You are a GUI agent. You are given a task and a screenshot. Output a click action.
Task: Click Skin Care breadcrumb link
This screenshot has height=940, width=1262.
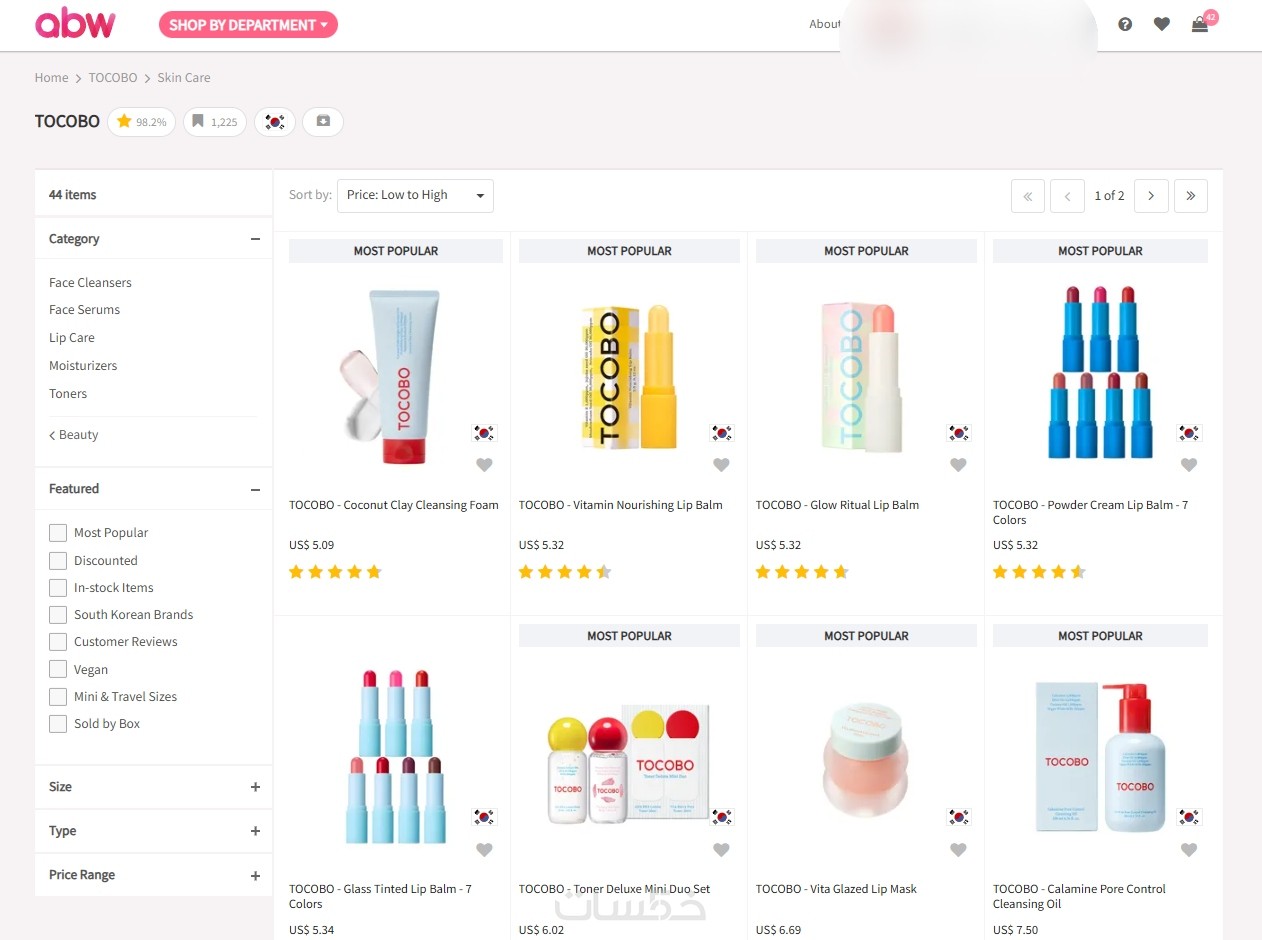[x=184, y=78]
